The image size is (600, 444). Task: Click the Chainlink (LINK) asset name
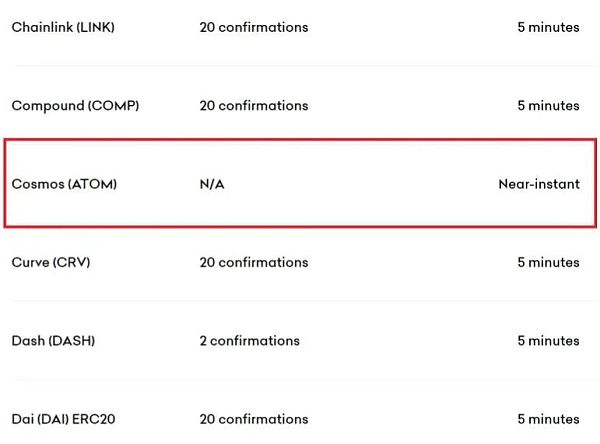[x=63, y=27]
